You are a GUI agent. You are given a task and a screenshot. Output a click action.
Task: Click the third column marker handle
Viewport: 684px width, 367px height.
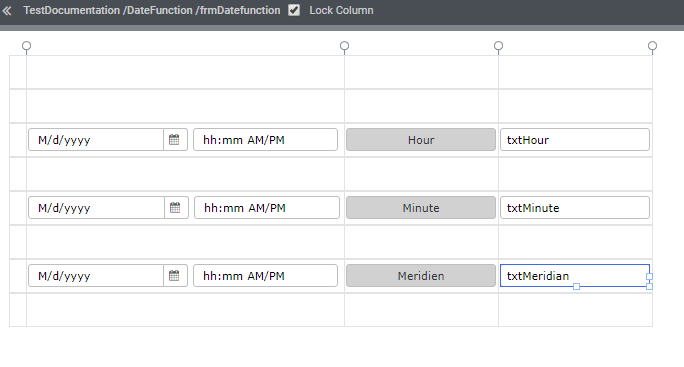click(499, 46)
